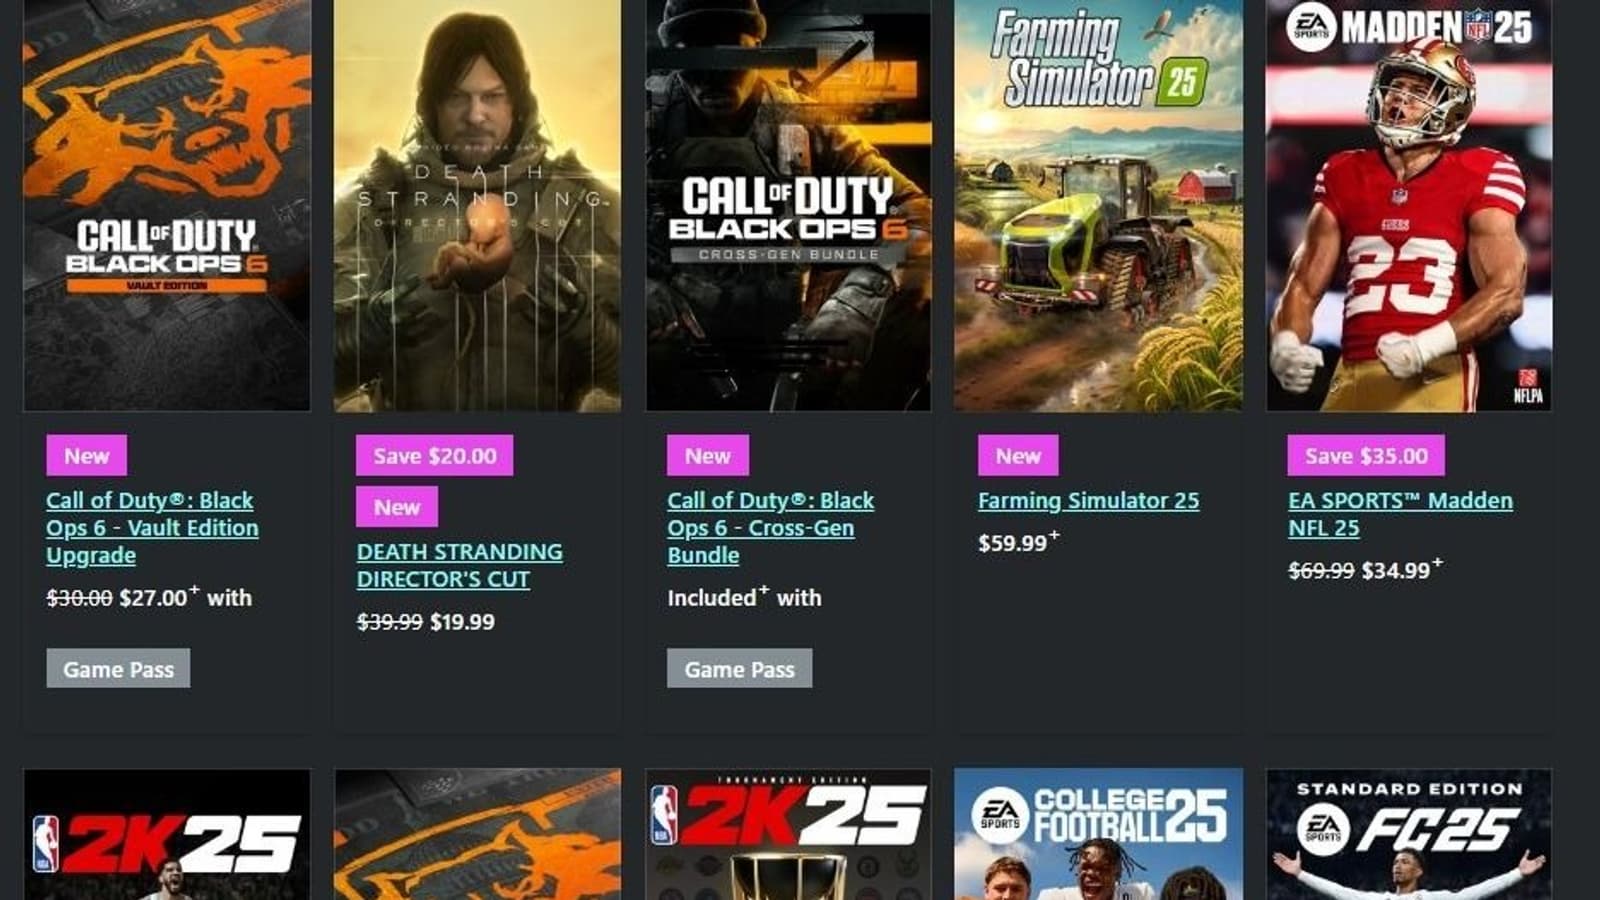Viewport: 1600px width, 900px height.
Task: Follow the Black Ops 6 Cross-Gen Bundle link
Action: click(x=771, y=528)
